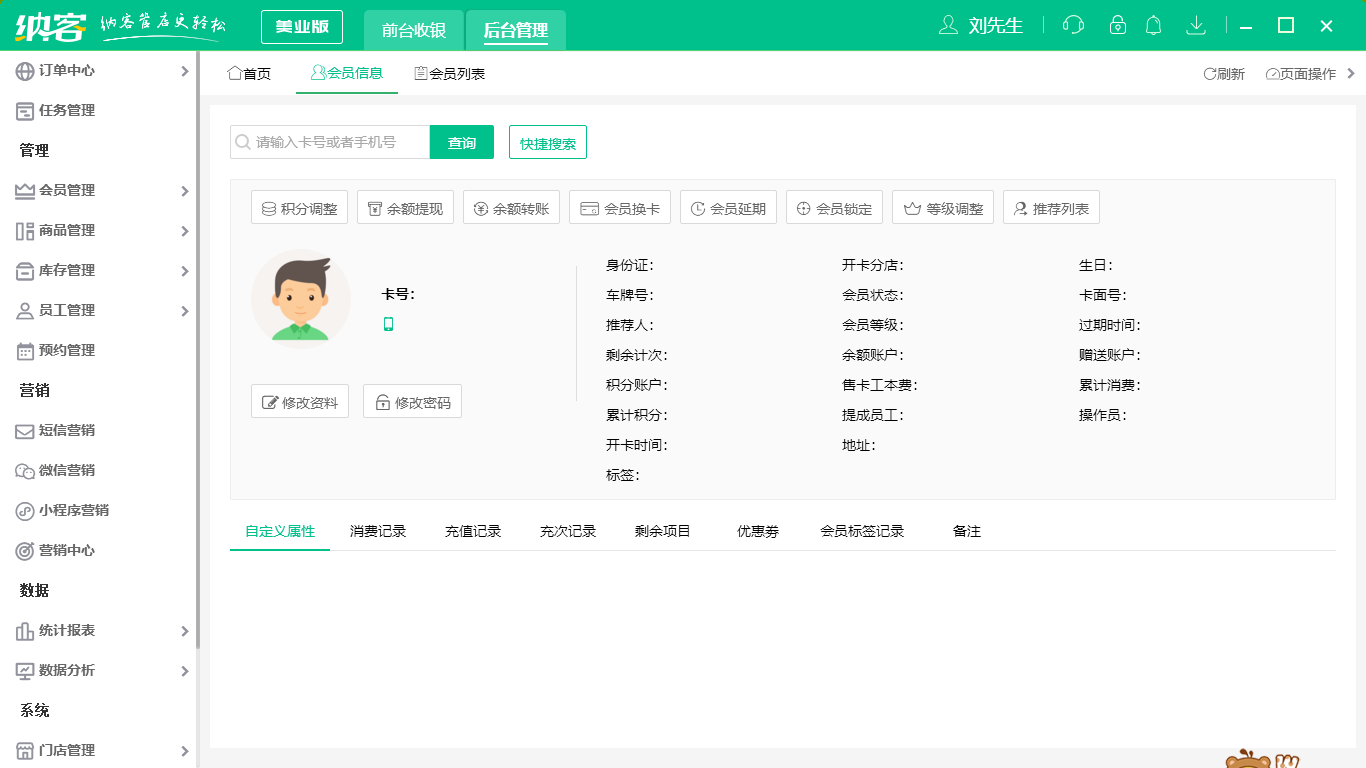1366x768 pixels.
Task: Click the green phone icon below 卡号
Action: point(389,324)
